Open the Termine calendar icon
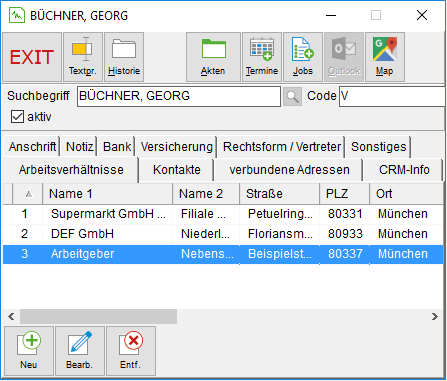 [x=262, y=57]
